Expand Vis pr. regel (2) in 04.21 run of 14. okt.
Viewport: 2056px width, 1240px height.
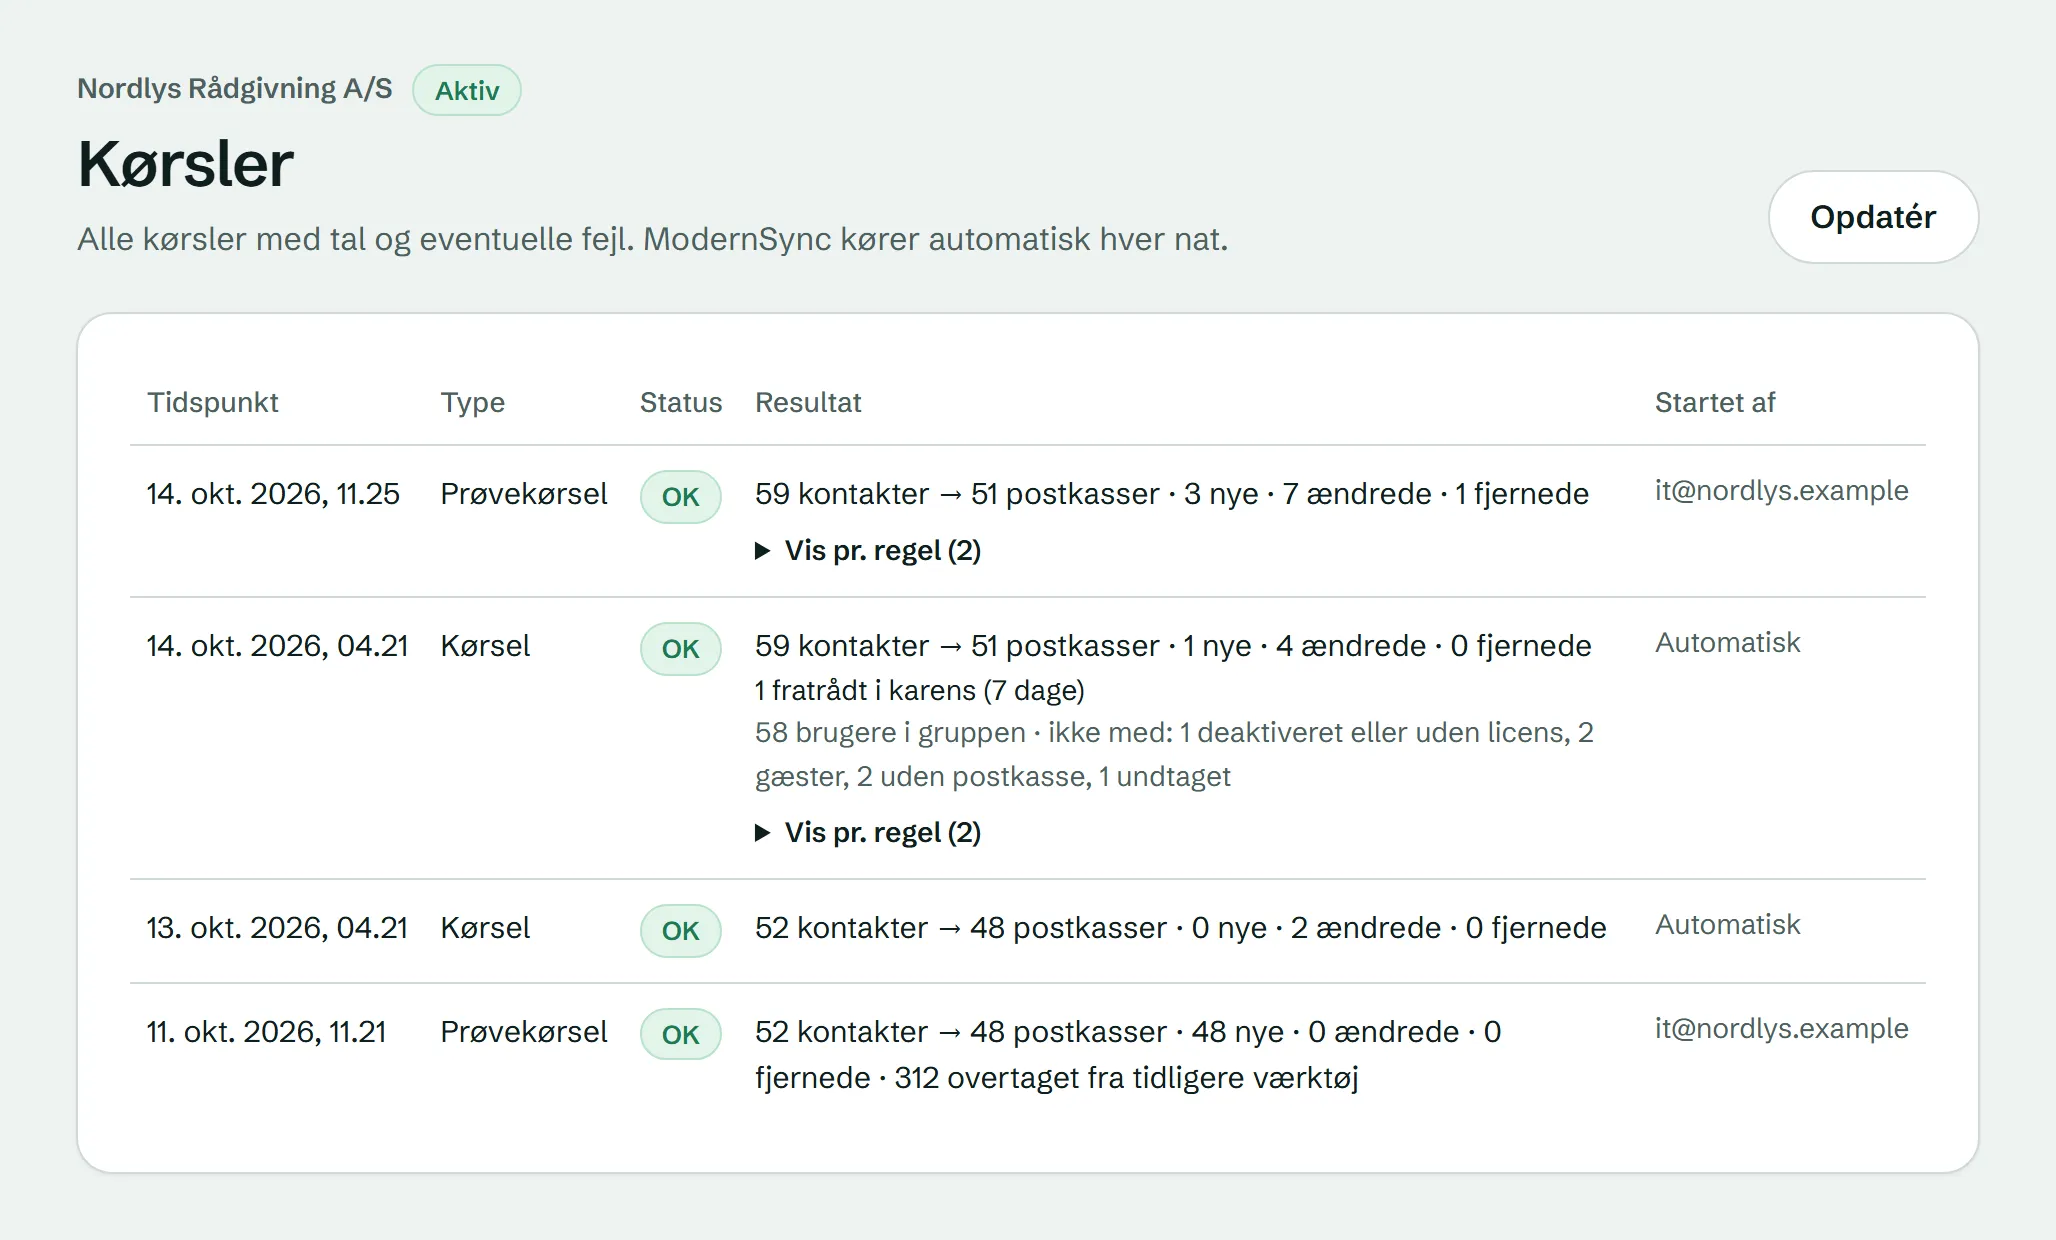point(868,832)
